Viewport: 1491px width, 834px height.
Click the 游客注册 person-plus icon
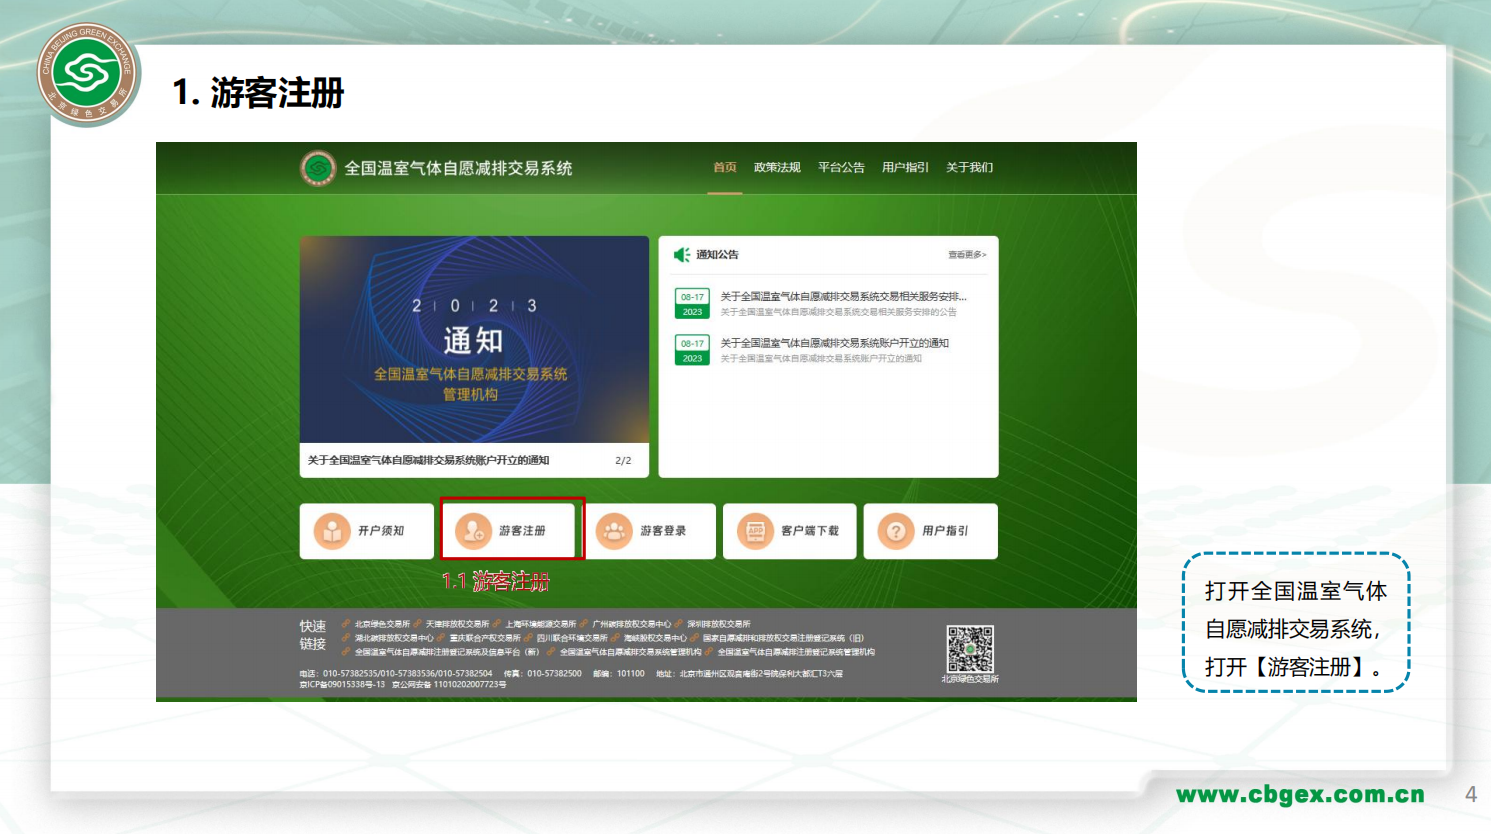tap(473, 531)
